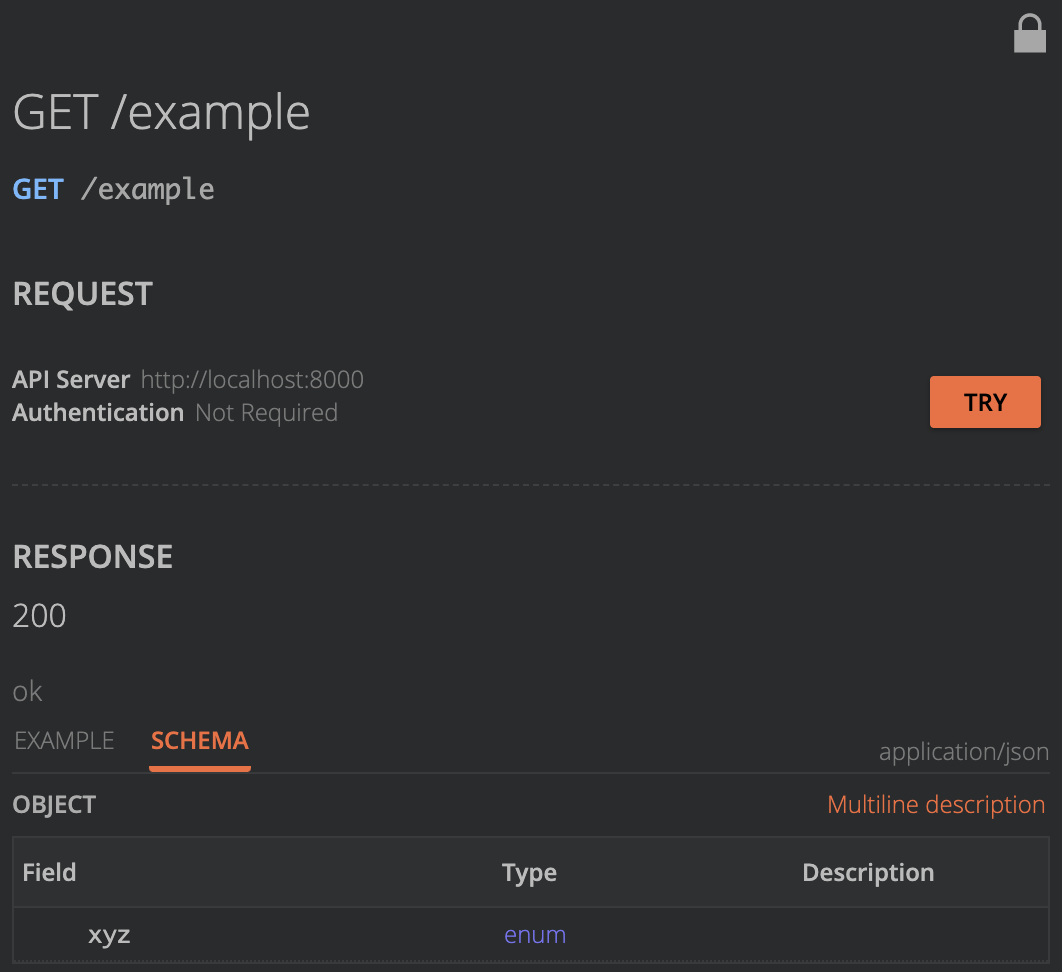Click the http://localhost:8000 server URL
1062x972 pixels.
[x=252, y=380]
